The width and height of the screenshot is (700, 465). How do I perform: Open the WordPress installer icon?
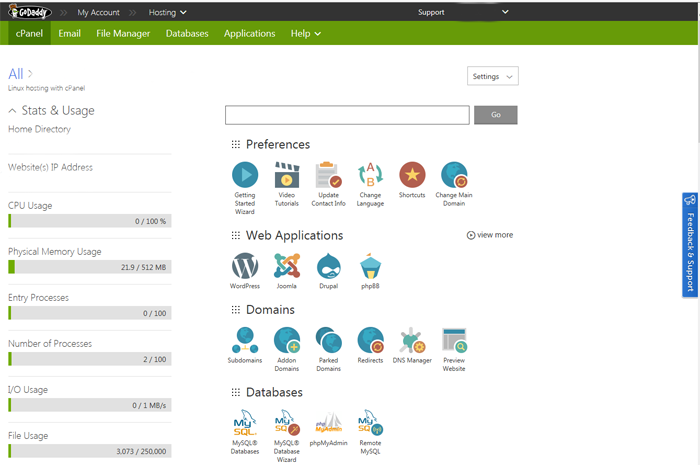click(x=244, y=266)
